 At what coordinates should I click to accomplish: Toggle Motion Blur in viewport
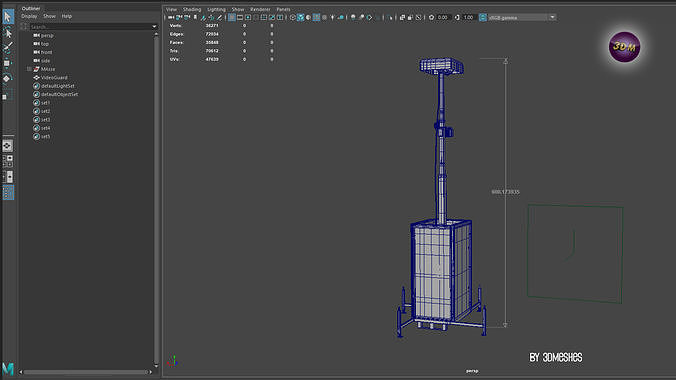coord(361,17)
